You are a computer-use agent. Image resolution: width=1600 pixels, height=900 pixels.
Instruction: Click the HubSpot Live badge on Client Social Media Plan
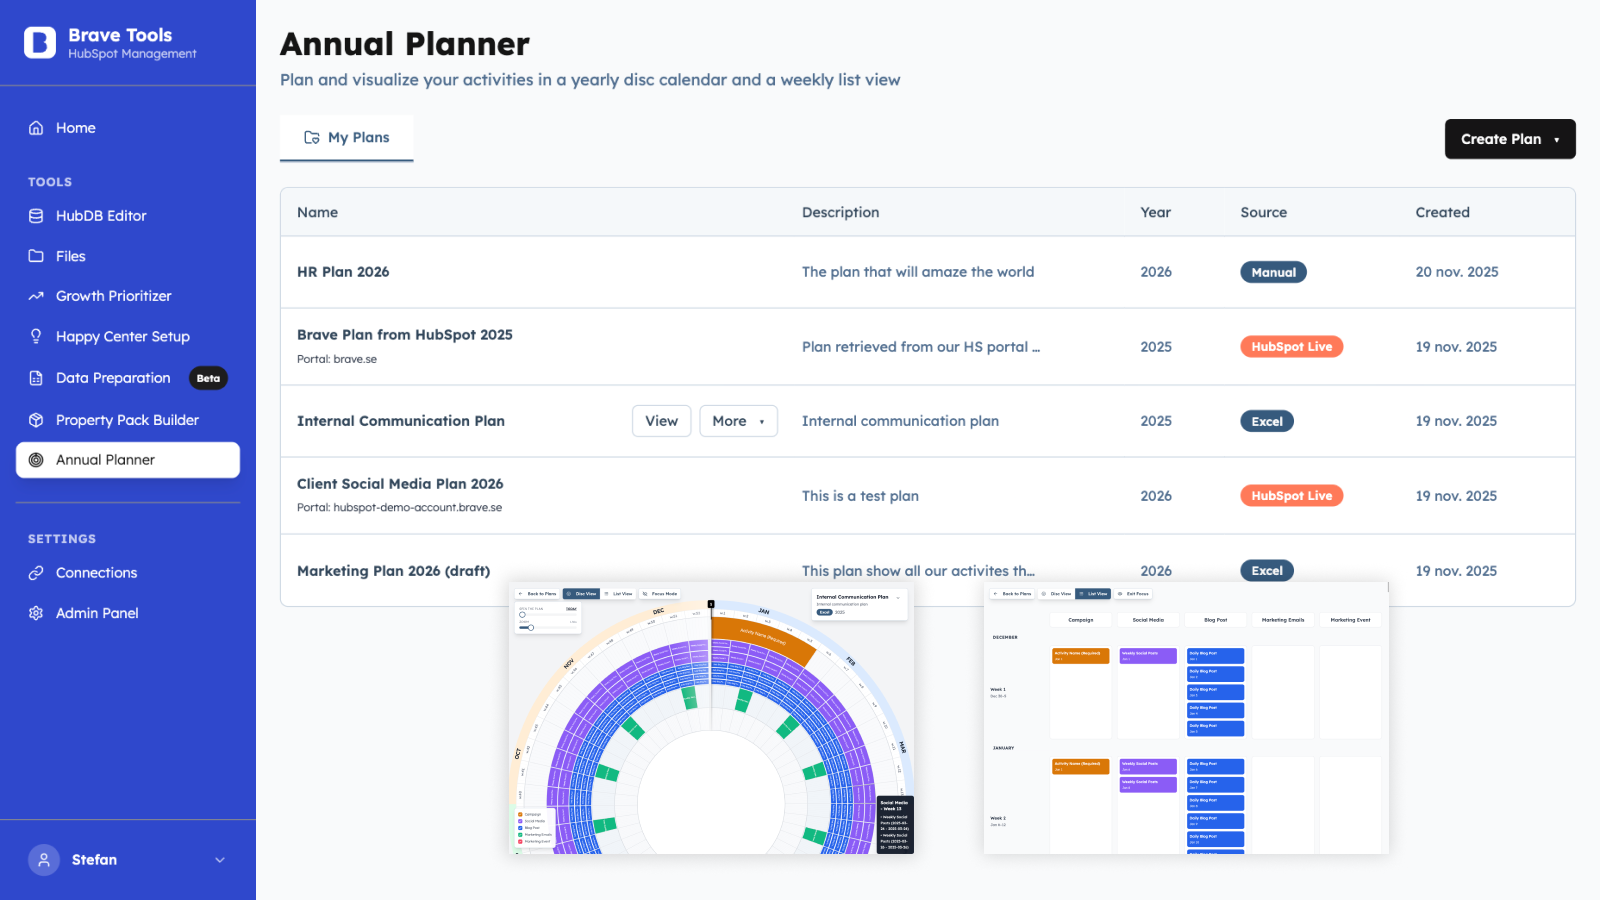click(x=1291, y=495)
